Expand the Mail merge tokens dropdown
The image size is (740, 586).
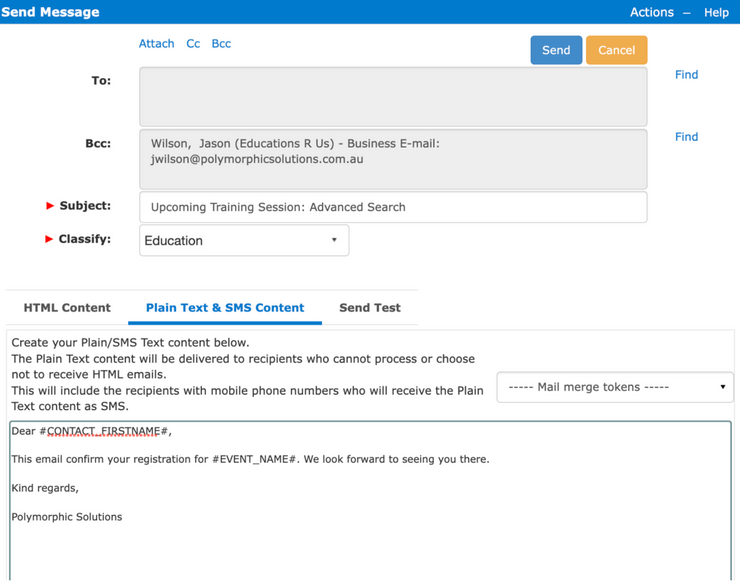[x=615, y=387]
